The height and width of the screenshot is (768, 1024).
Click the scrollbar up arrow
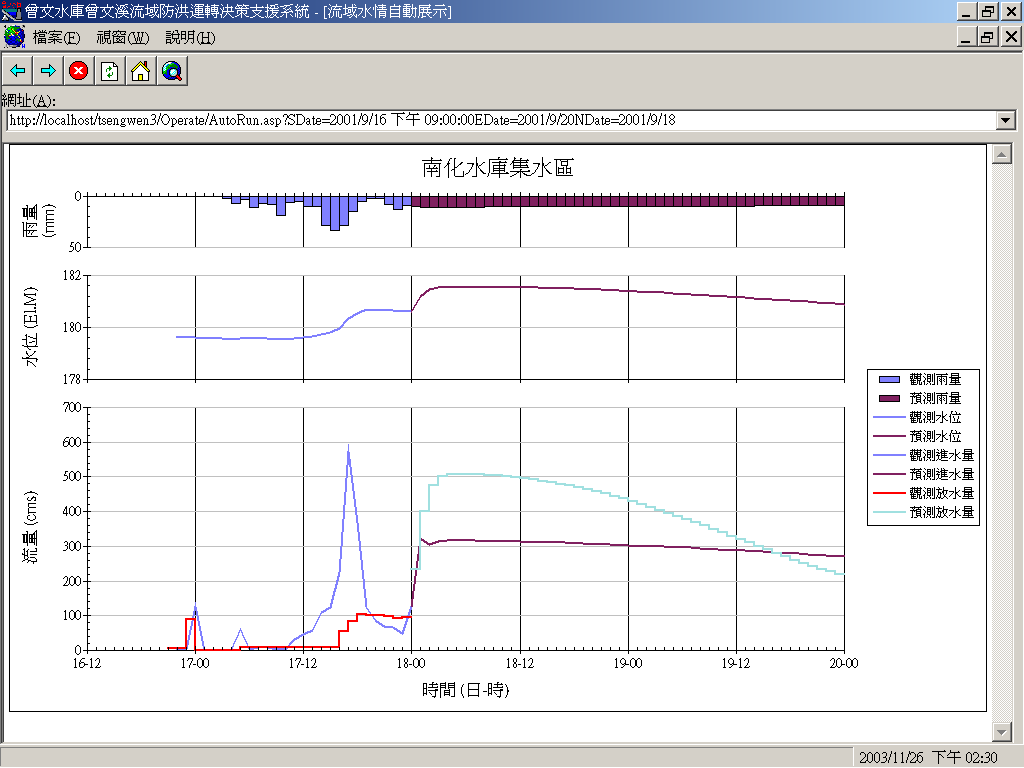point(1002,155)
